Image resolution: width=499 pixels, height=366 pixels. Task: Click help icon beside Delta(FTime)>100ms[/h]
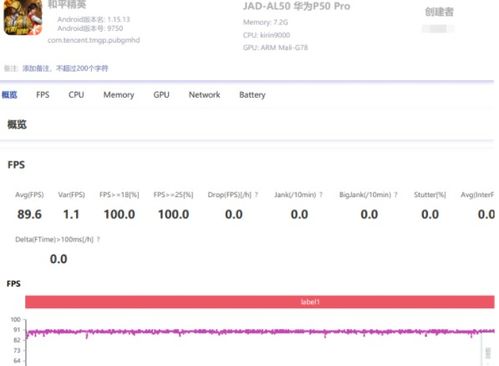(x=98, y=239)
